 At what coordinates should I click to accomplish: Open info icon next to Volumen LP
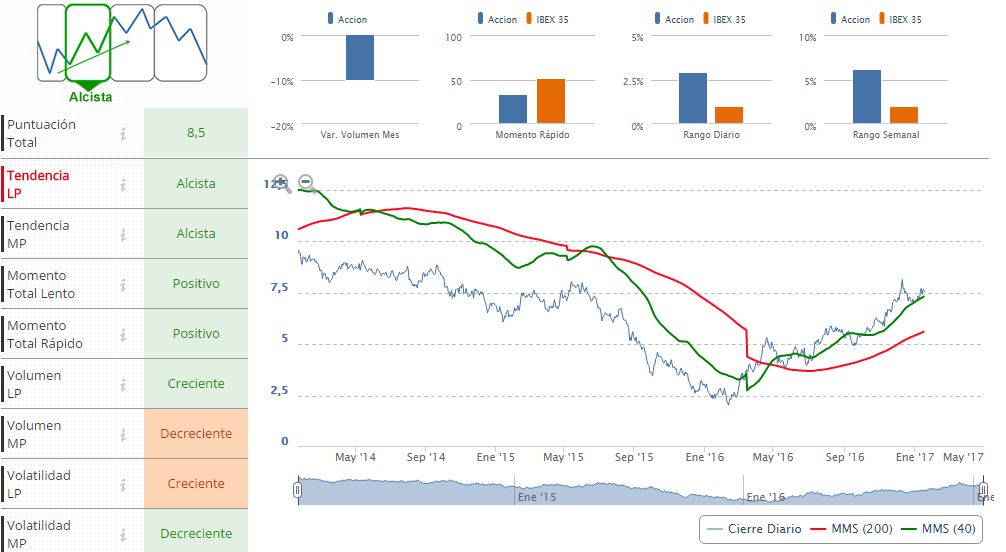123,385
